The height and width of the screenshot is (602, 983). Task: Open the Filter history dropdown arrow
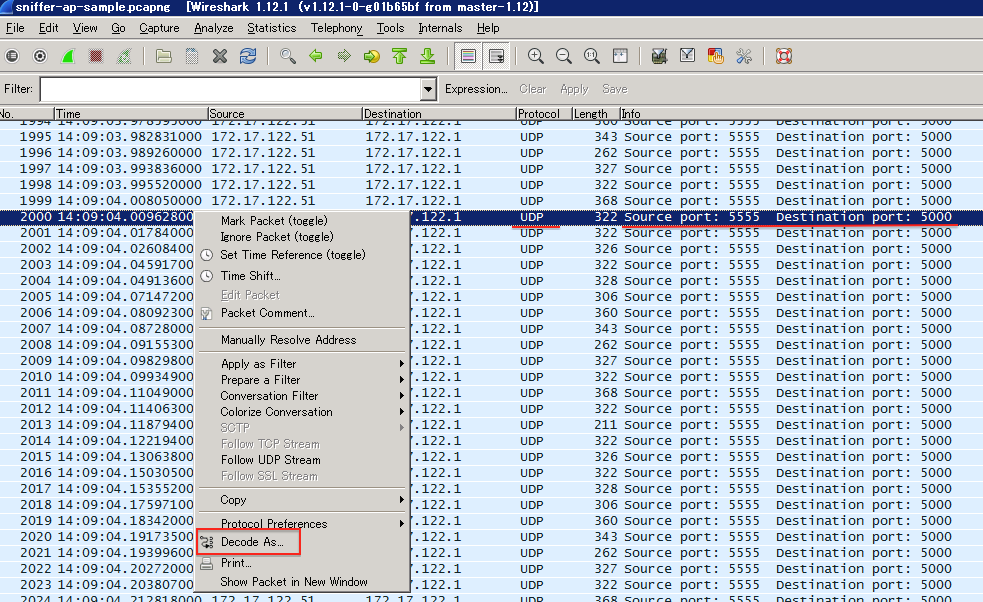pos(428,89)
